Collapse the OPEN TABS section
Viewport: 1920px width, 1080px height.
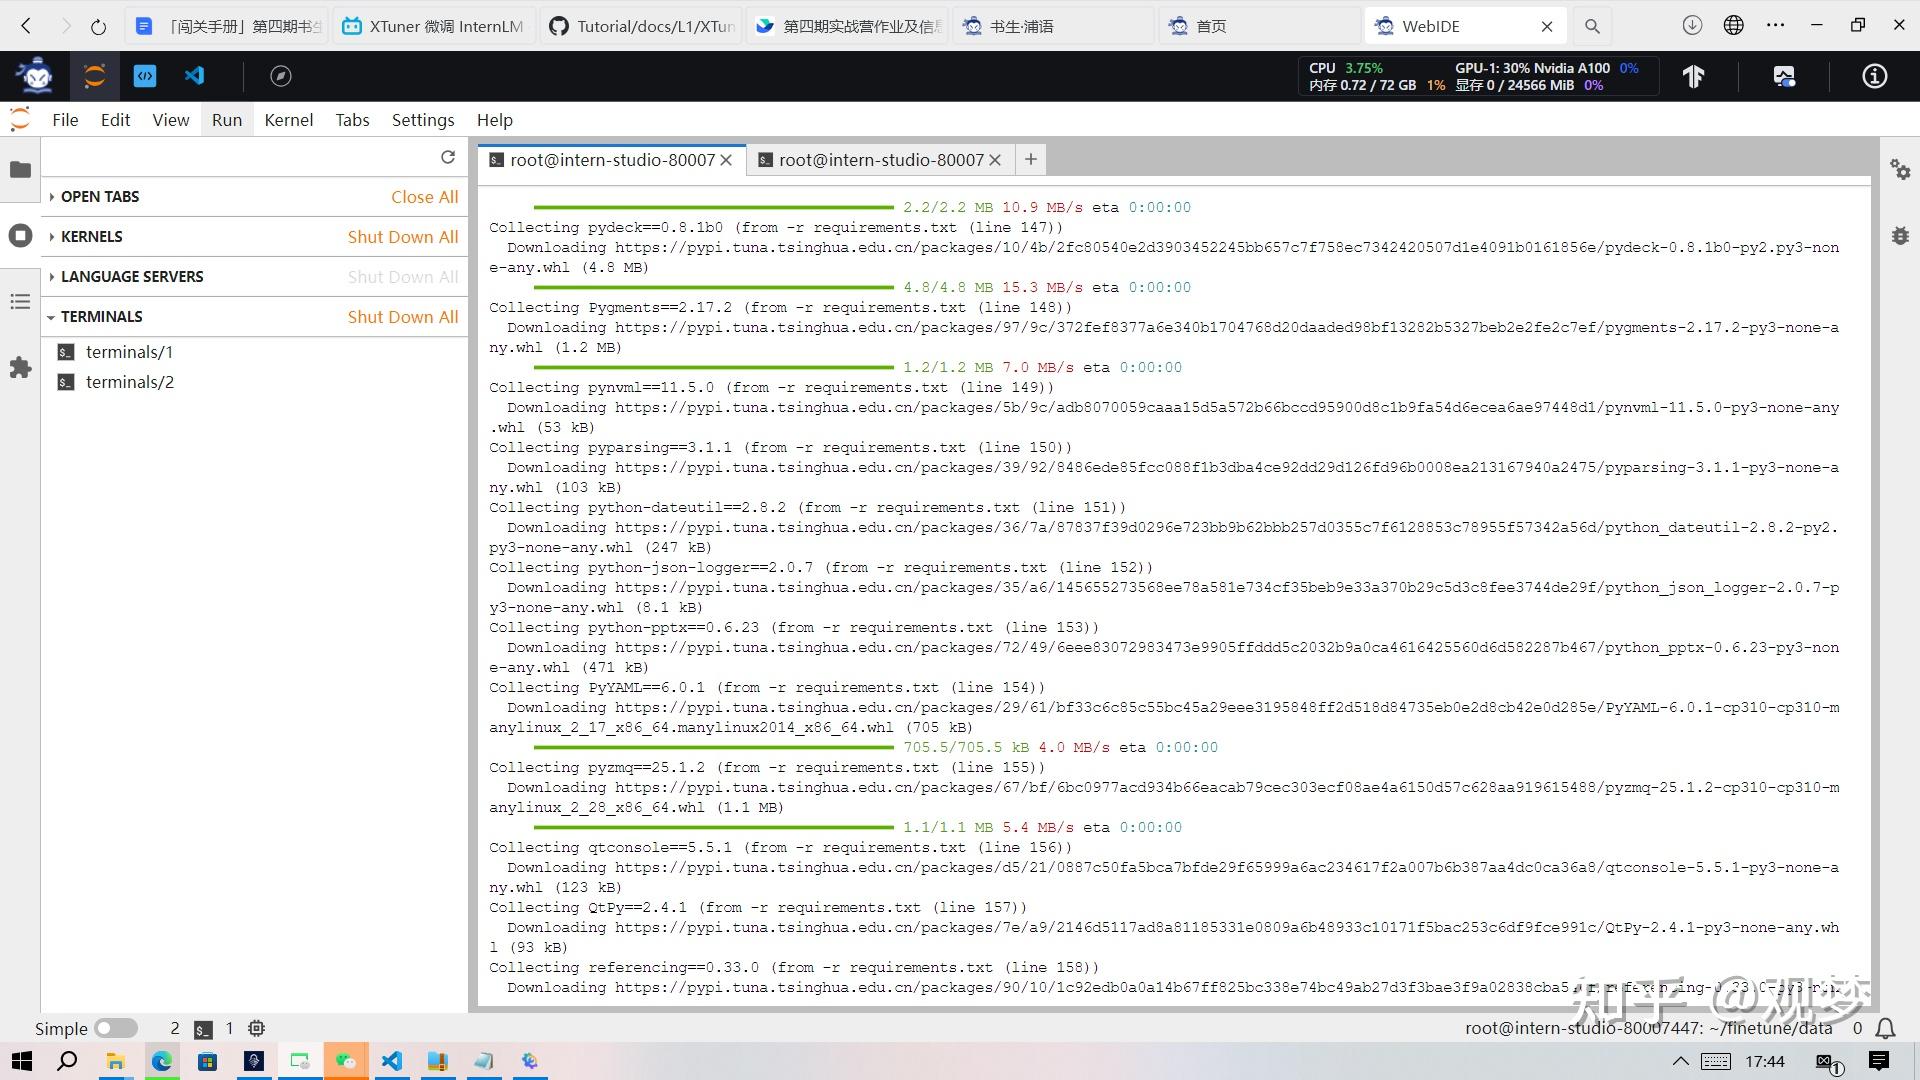[99, 197]
